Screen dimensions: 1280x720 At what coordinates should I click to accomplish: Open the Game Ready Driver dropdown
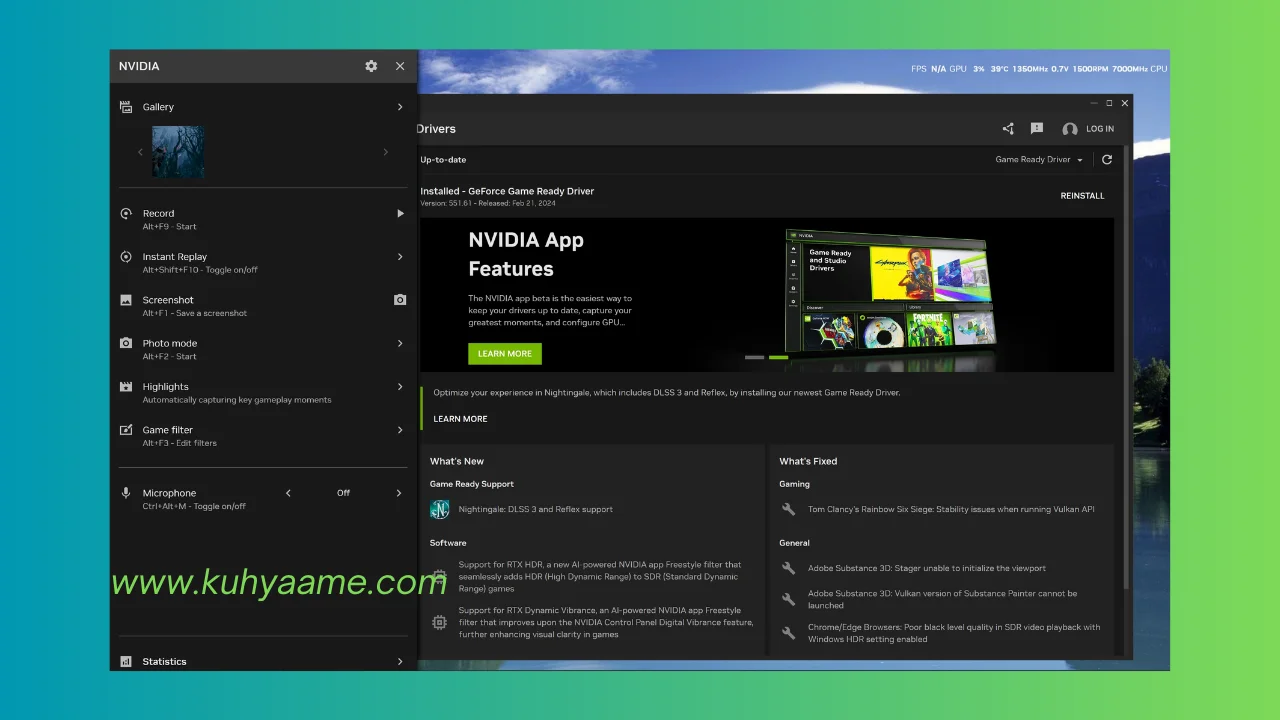tap(1039, 160)
